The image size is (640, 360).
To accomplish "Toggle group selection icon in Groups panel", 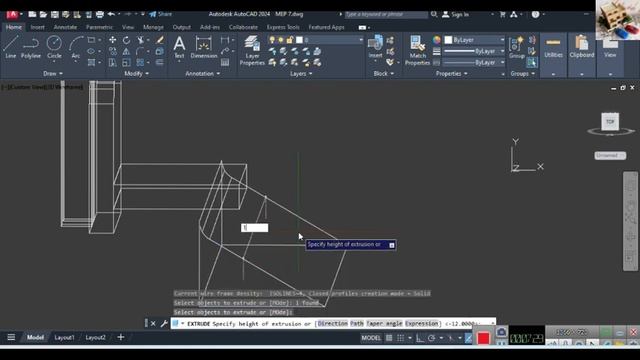I will coord(531,62).
